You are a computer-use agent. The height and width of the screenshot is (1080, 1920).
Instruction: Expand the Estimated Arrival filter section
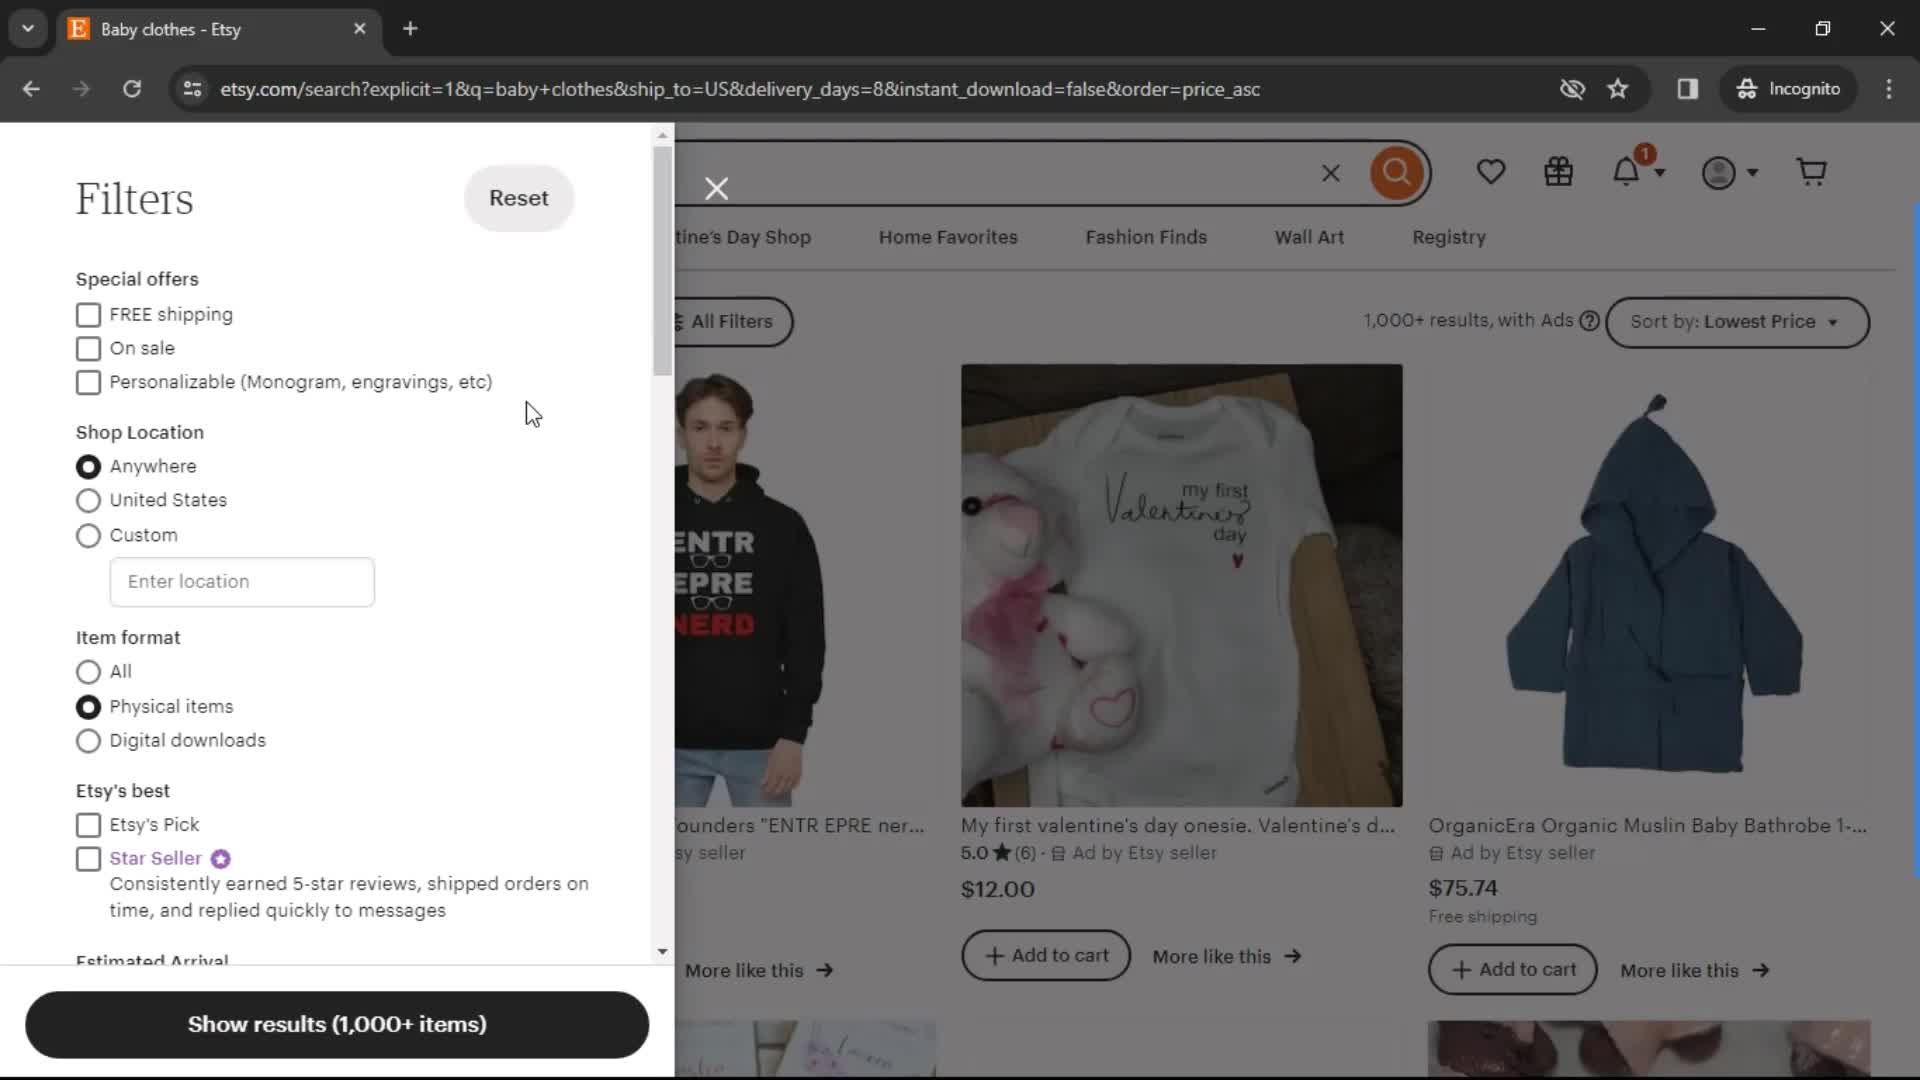[x=152, y=960]
